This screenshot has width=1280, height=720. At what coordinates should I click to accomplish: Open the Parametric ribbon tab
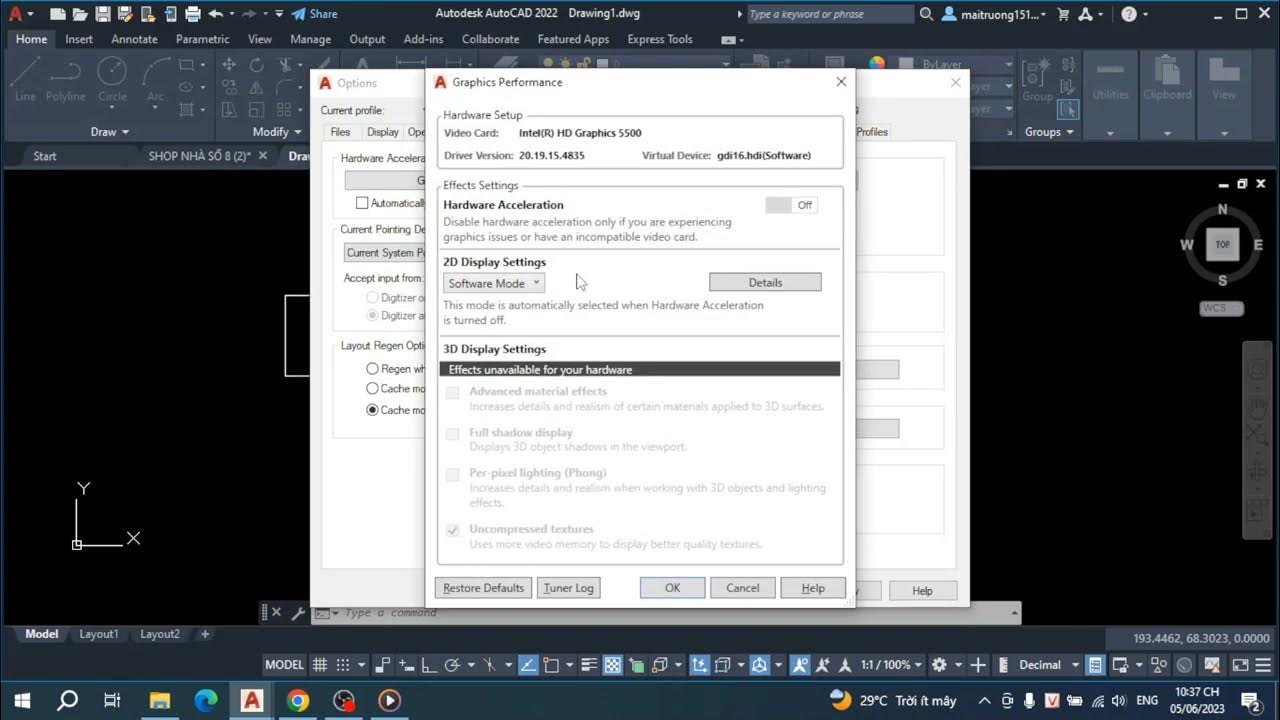pos(202,39)
